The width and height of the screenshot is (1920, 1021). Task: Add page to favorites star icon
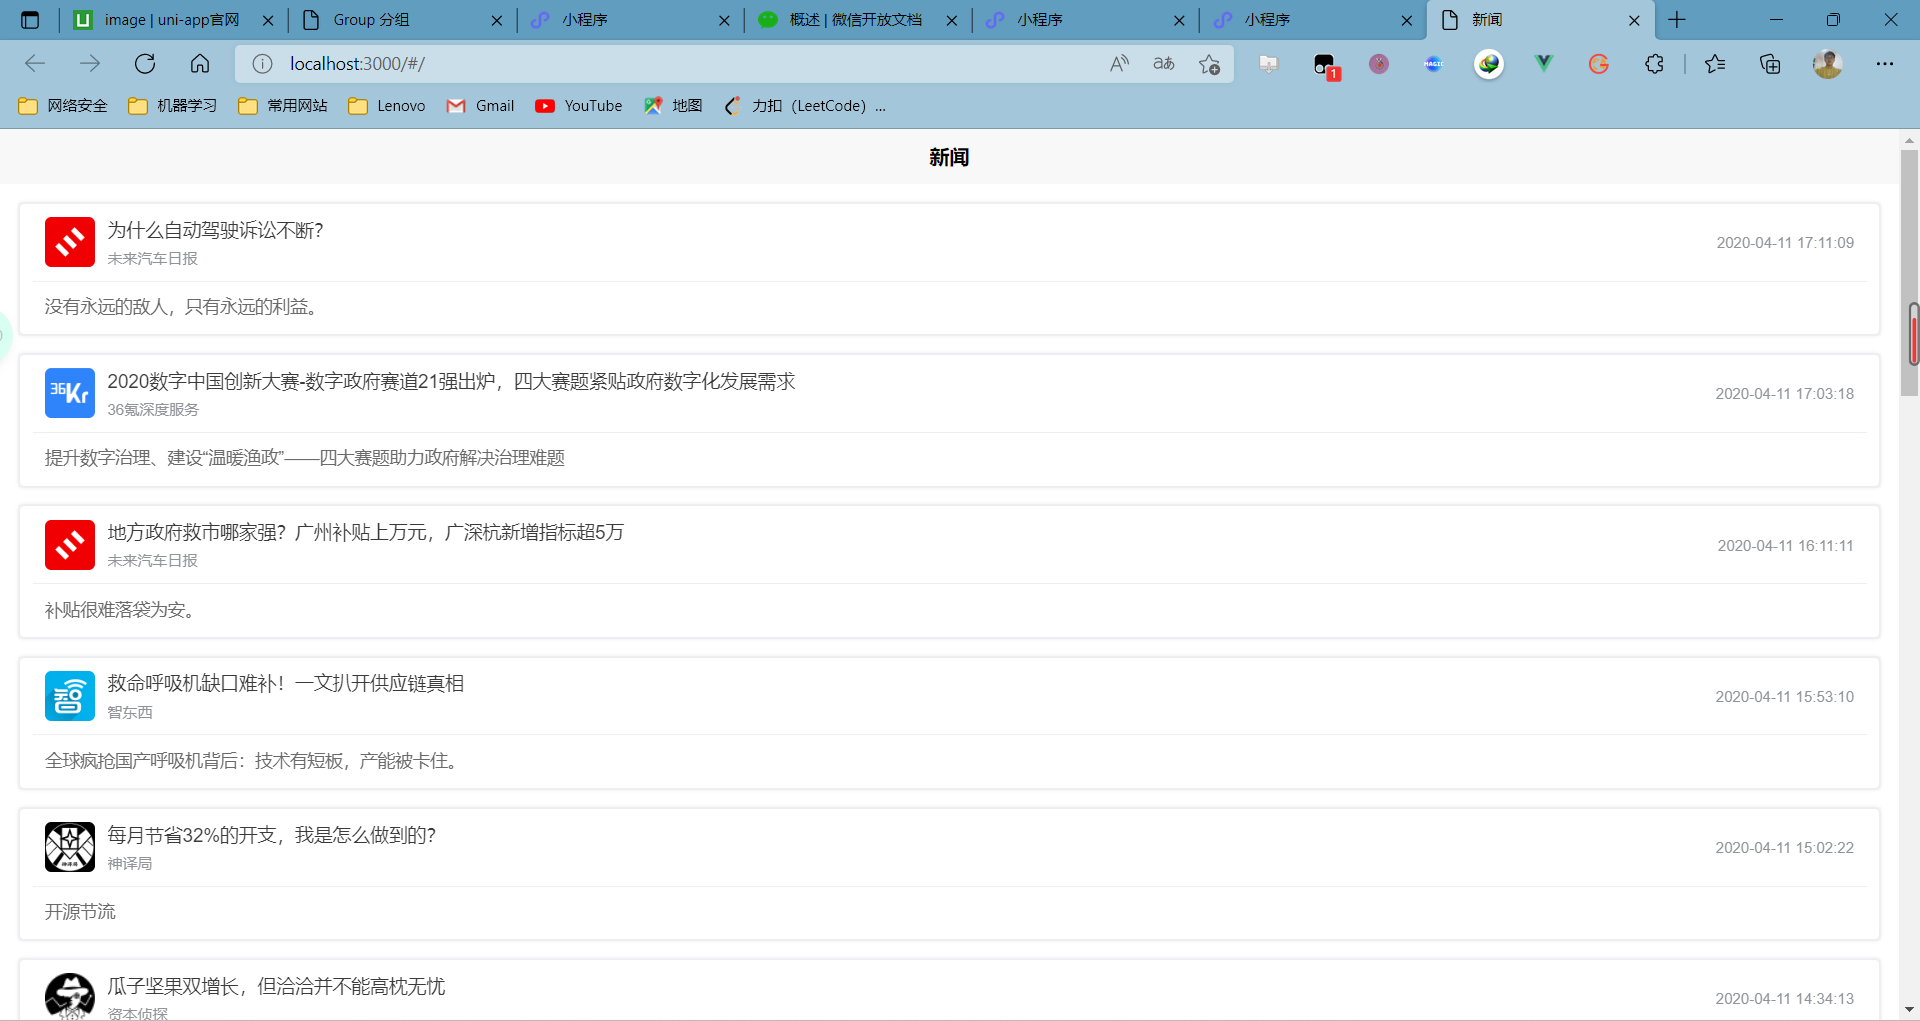[x=1209, y=64]
